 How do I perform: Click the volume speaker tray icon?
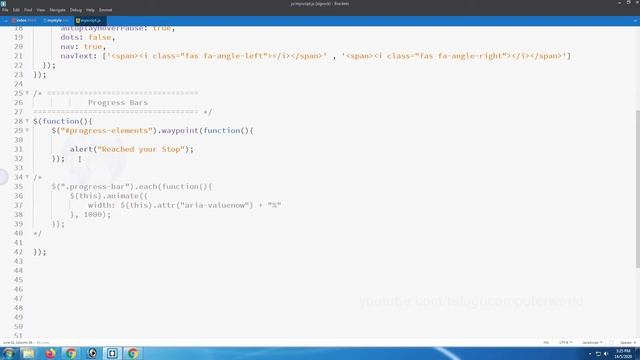(x=606, y=354)
